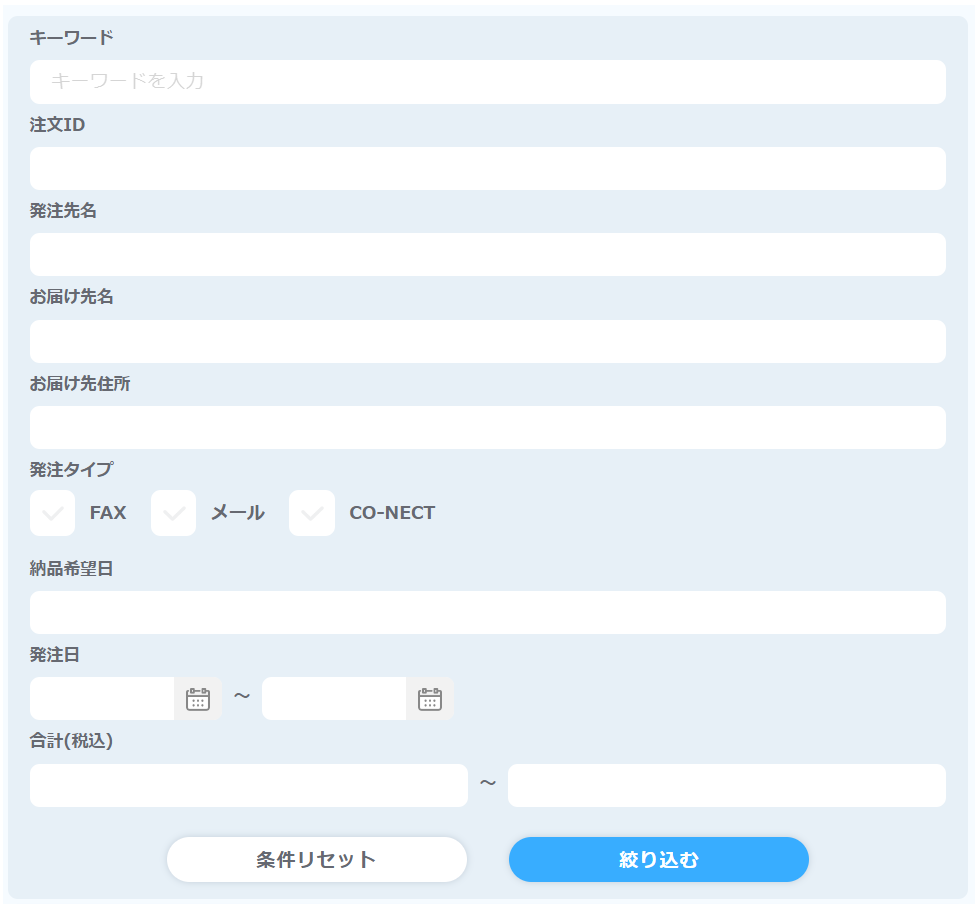
Task: Click the メール label text
Action: click(238, 513)
